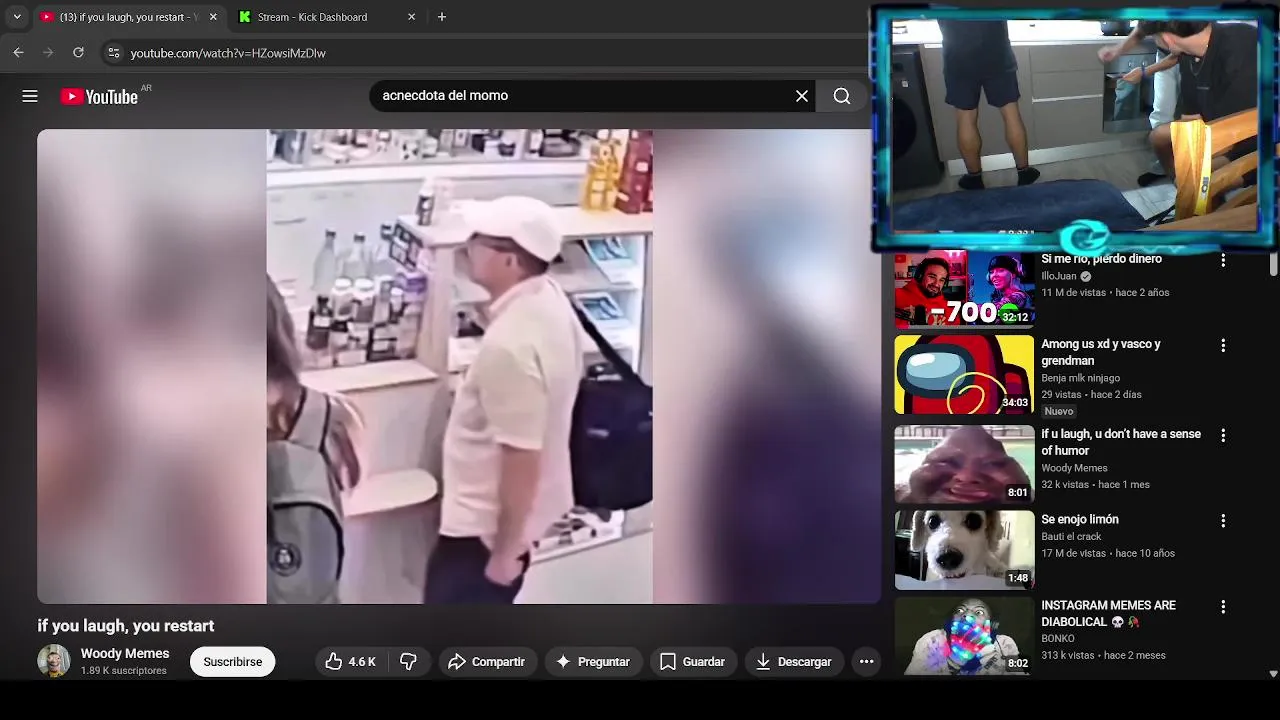Open site information icon in address bar
Image resolution: width=1280 pixels, height=720 pixels.
(x=113, y=53)
